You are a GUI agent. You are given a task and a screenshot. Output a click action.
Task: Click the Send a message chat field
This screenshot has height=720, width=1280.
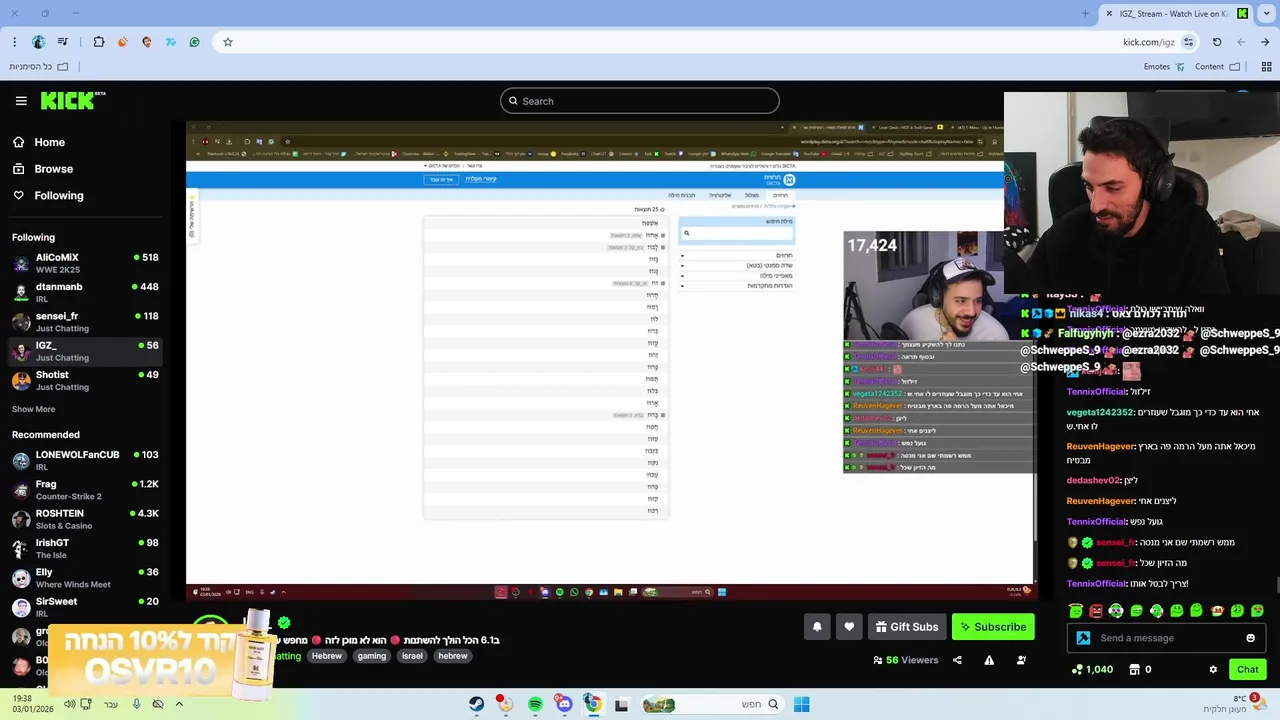click(1165, 638)
